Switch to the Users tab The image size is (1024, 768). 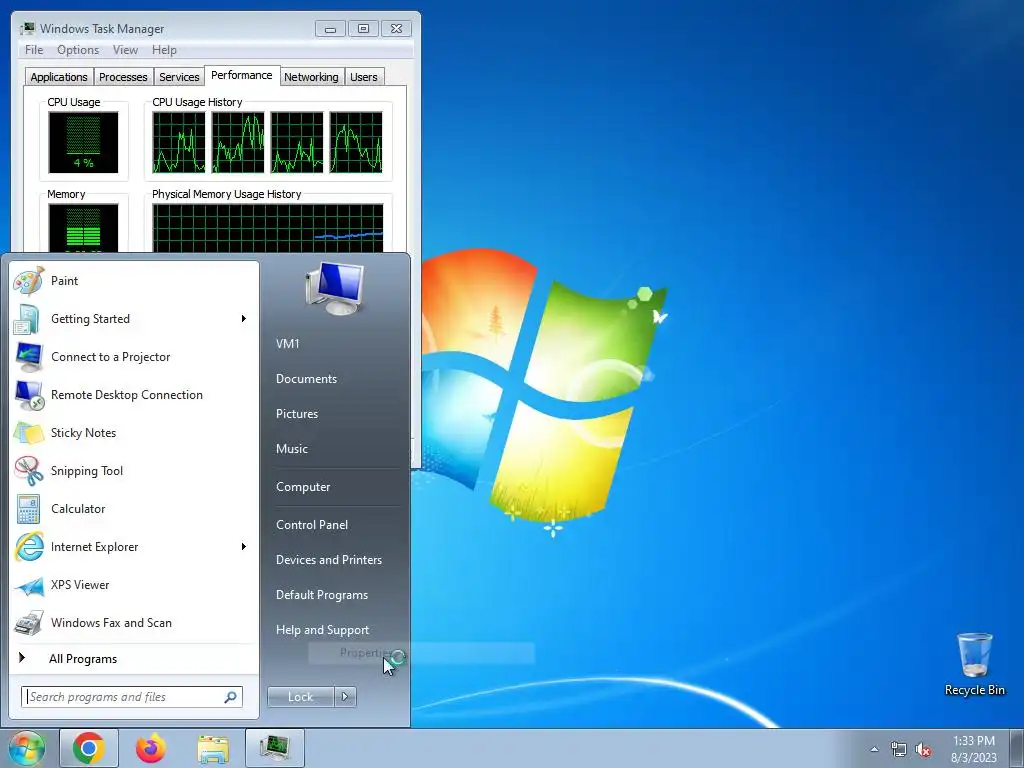[x=364, y=76]
